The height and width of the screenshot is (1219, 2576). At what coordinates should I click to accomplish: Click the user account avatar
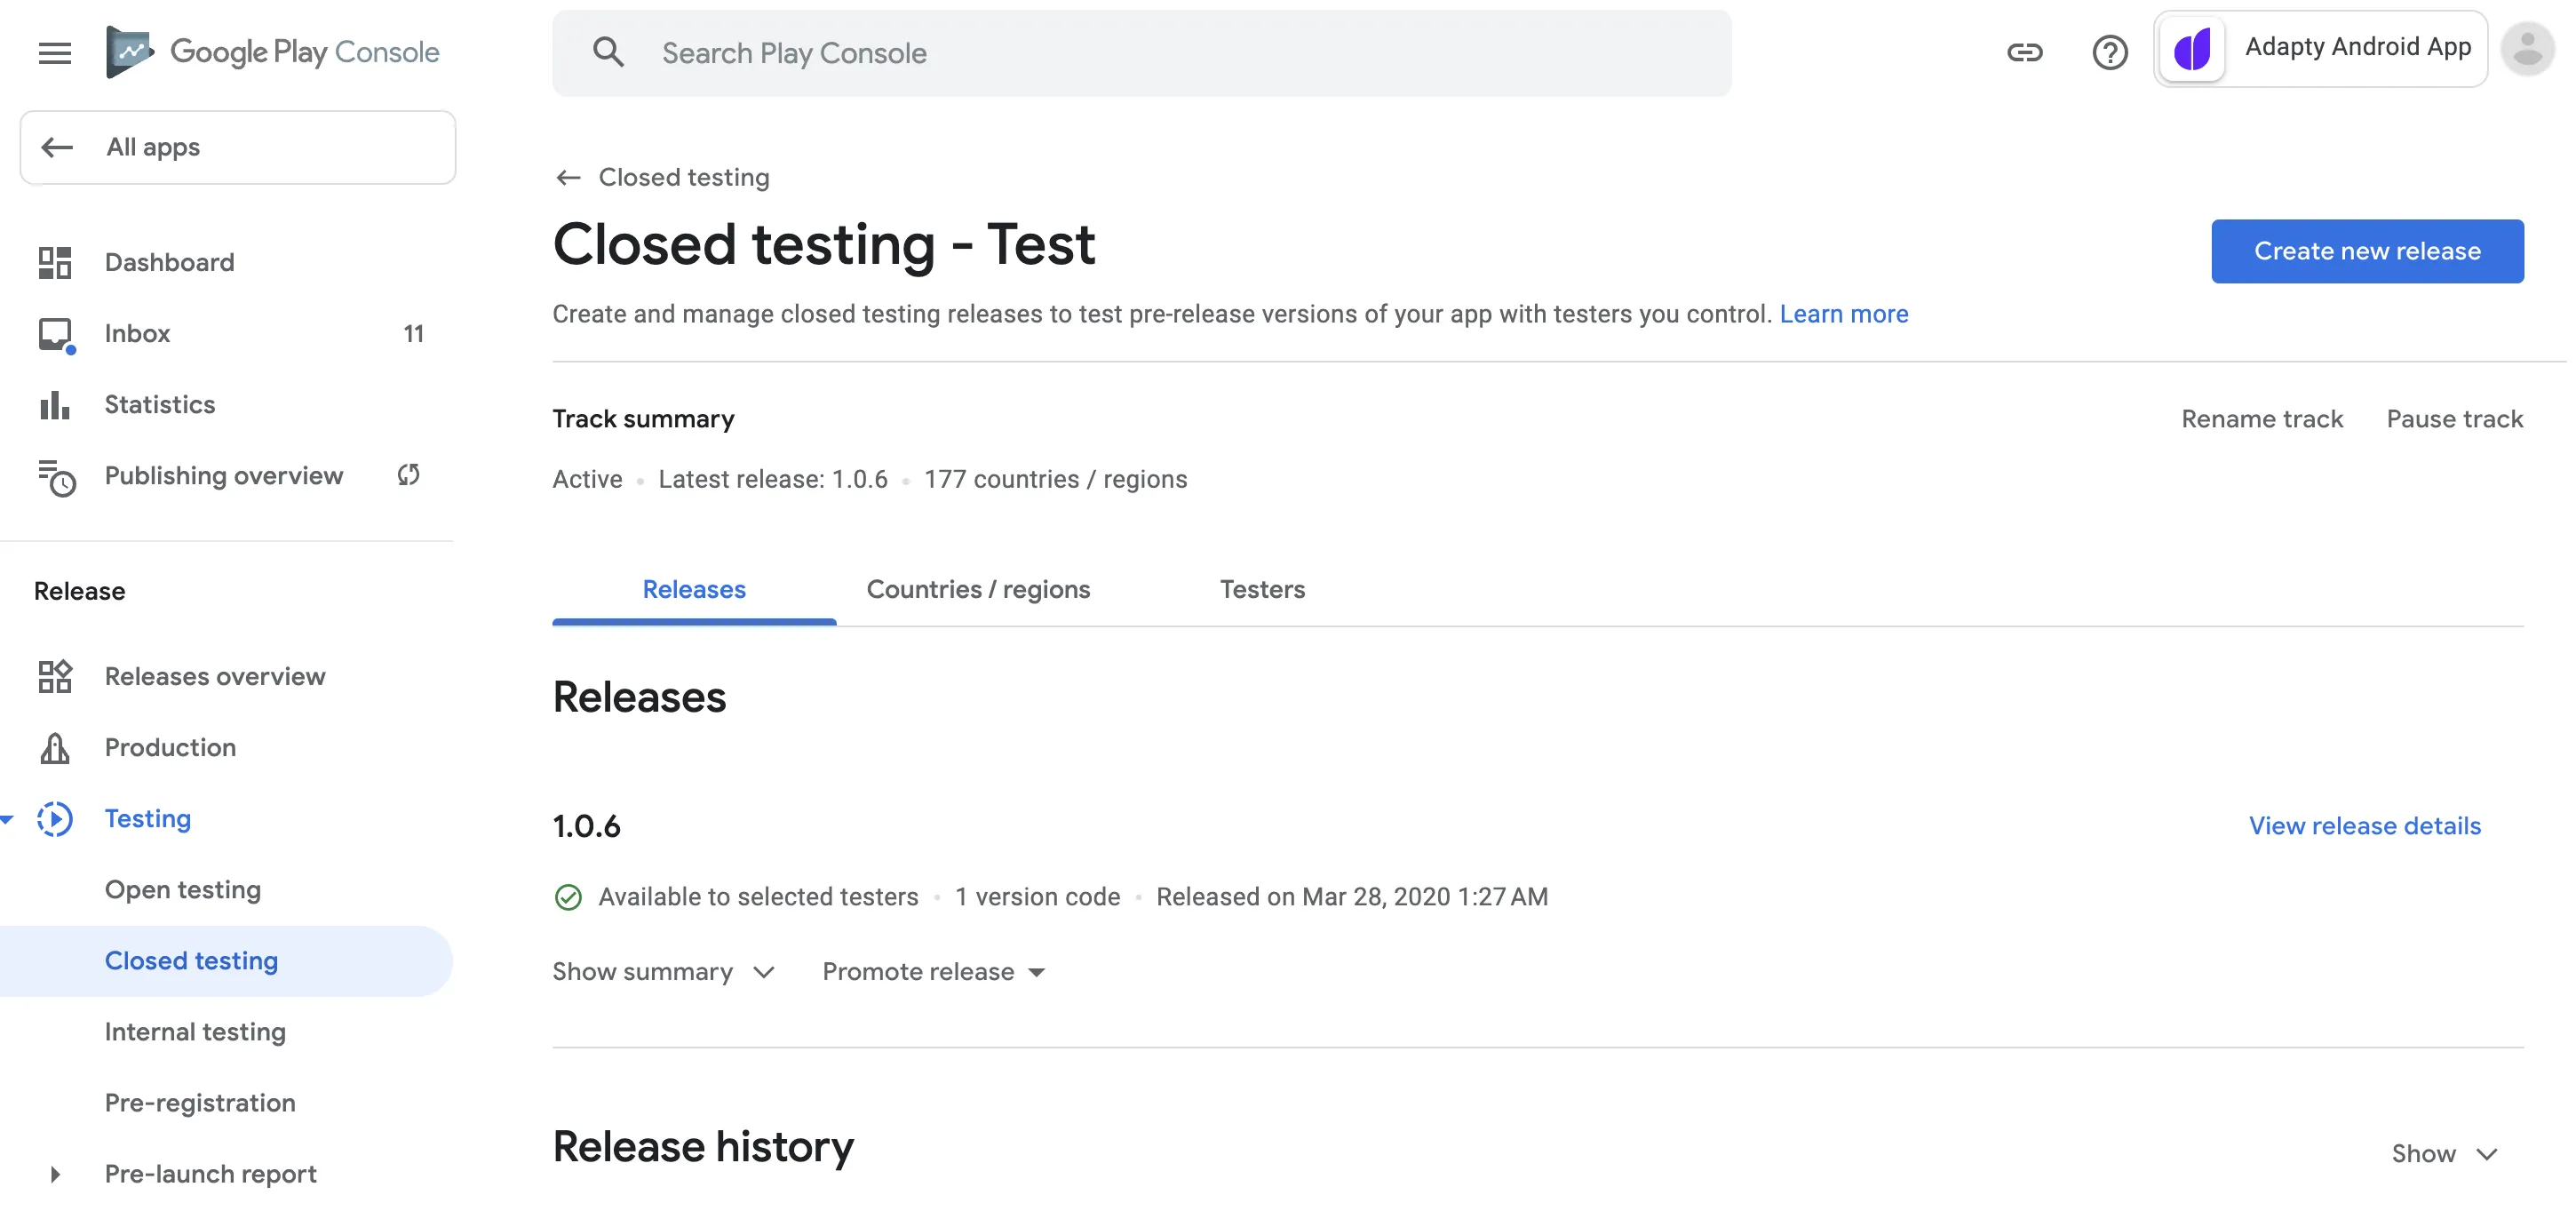[2526, 49]
